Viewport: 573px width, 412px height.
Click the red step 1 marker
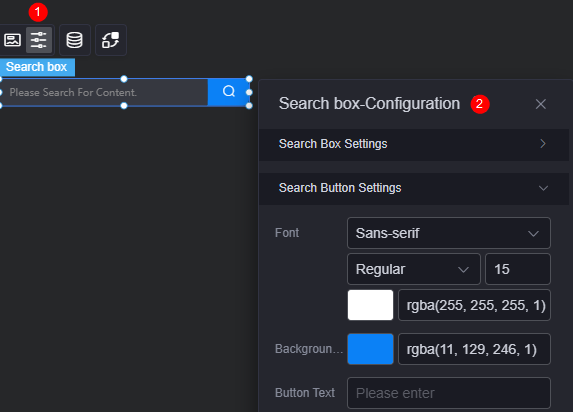pos(38,12)
